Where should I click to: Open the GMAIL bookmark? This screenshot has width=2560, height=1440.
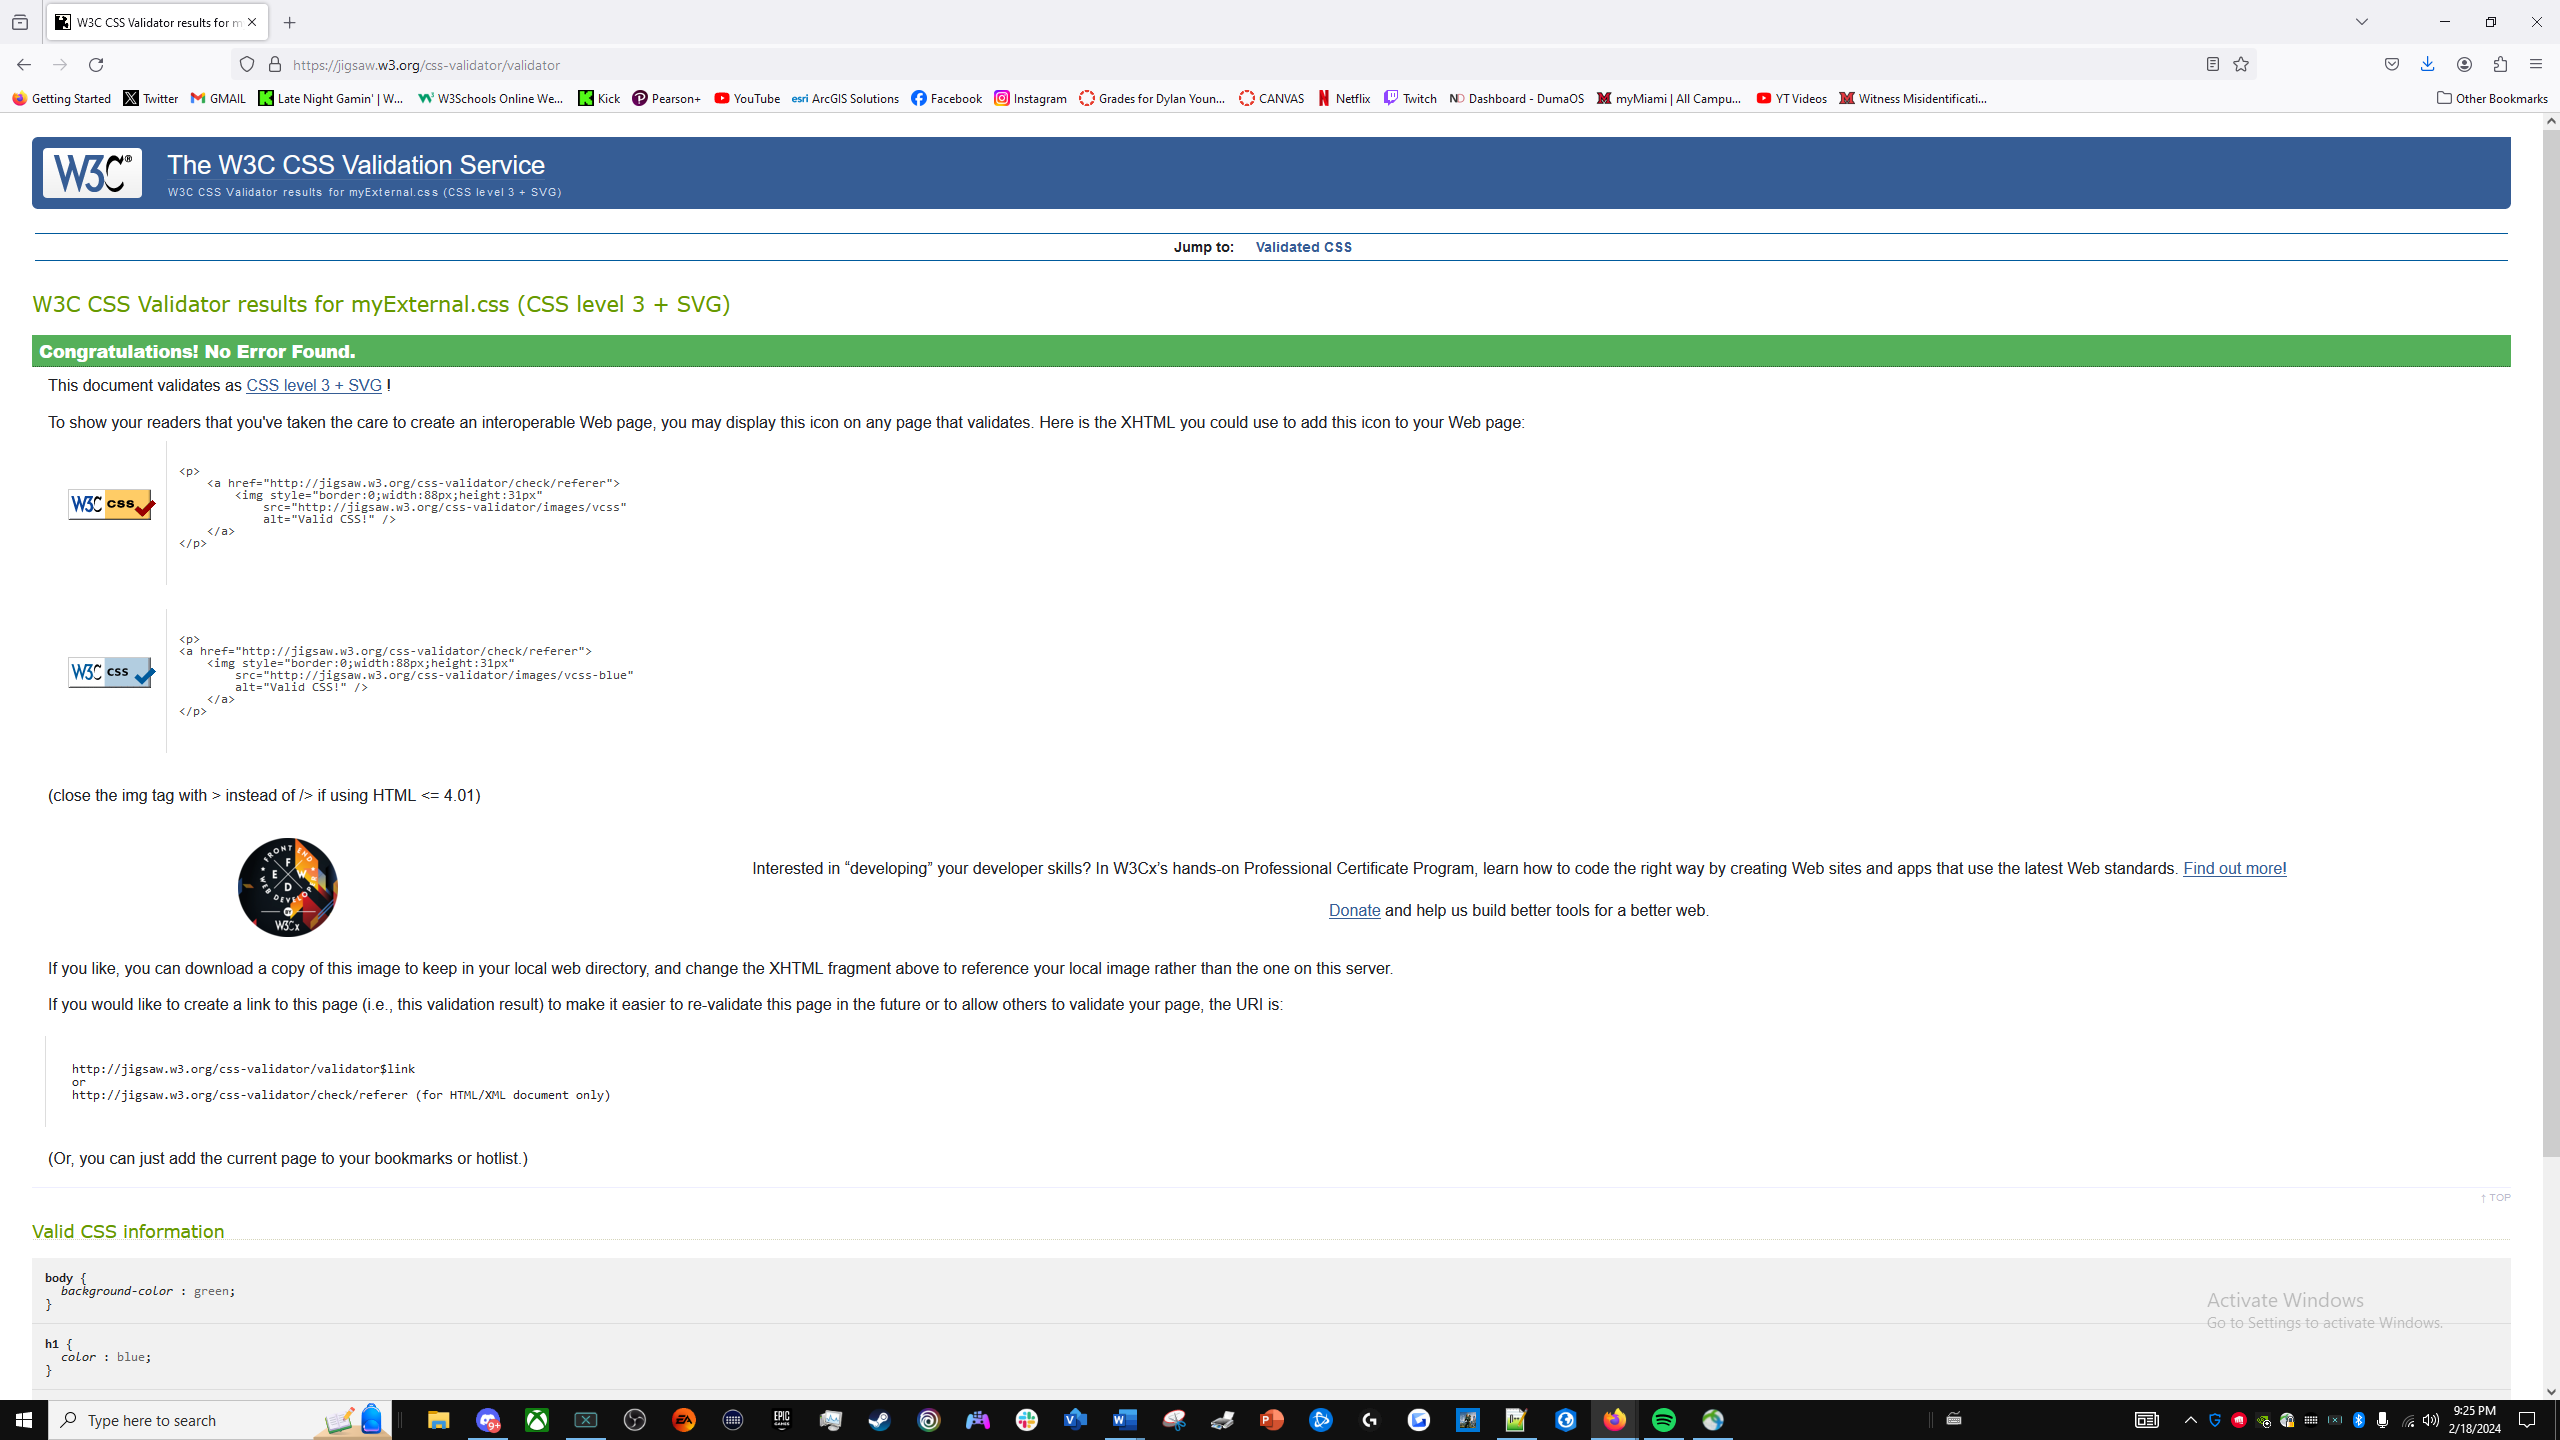click(x=218, y=98)
